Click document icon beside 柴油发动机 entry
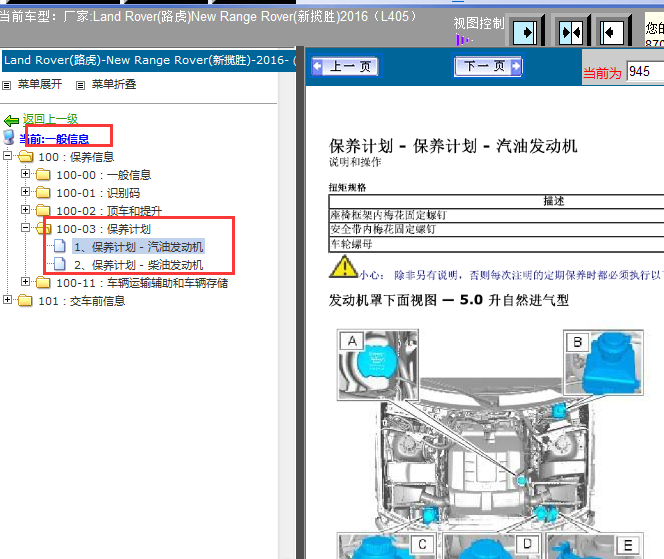Image resolution: width=664 pixels, height=559 pixels. [60, 264]
